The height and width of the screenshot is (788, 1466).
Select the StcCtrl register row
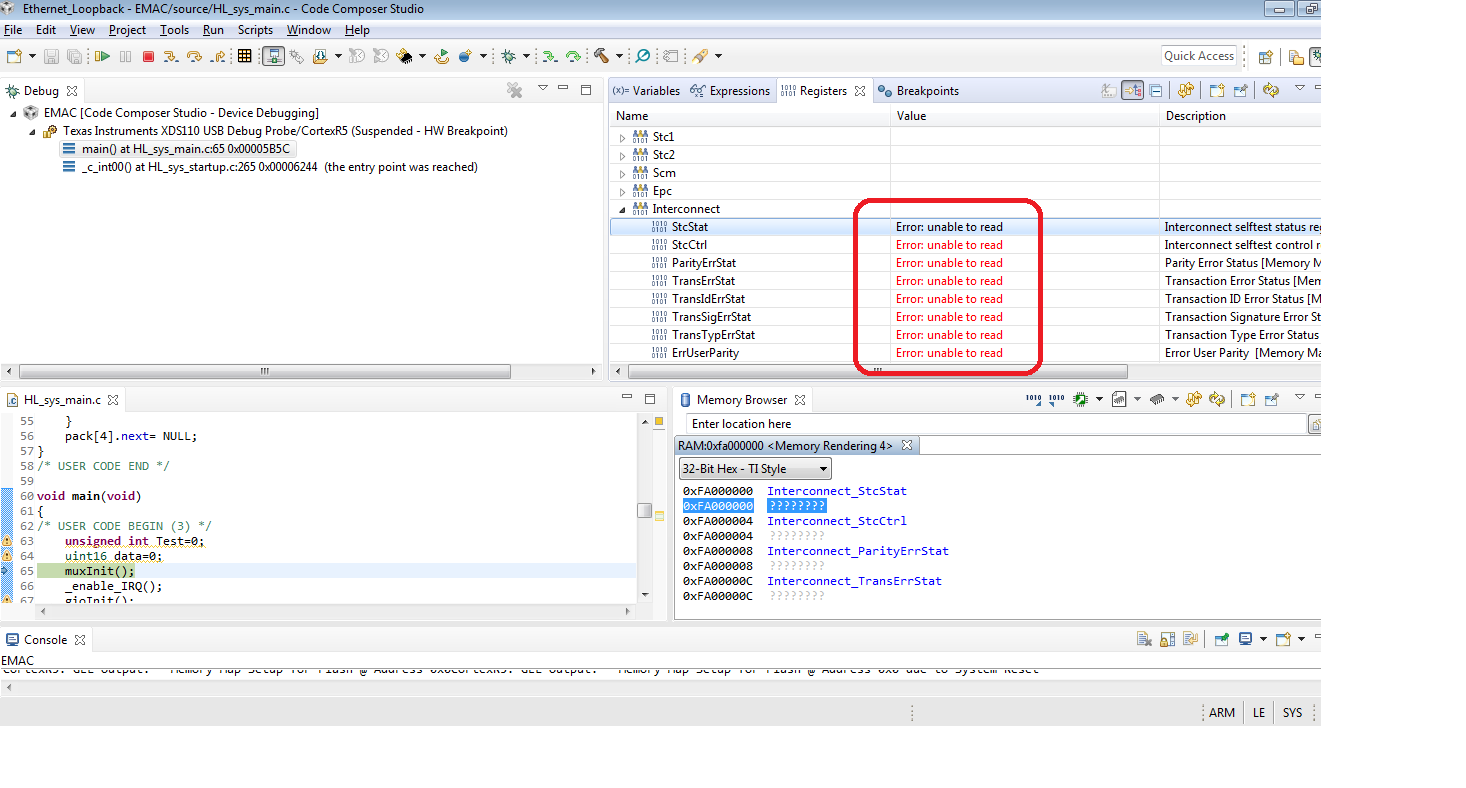tap(965, 245)
